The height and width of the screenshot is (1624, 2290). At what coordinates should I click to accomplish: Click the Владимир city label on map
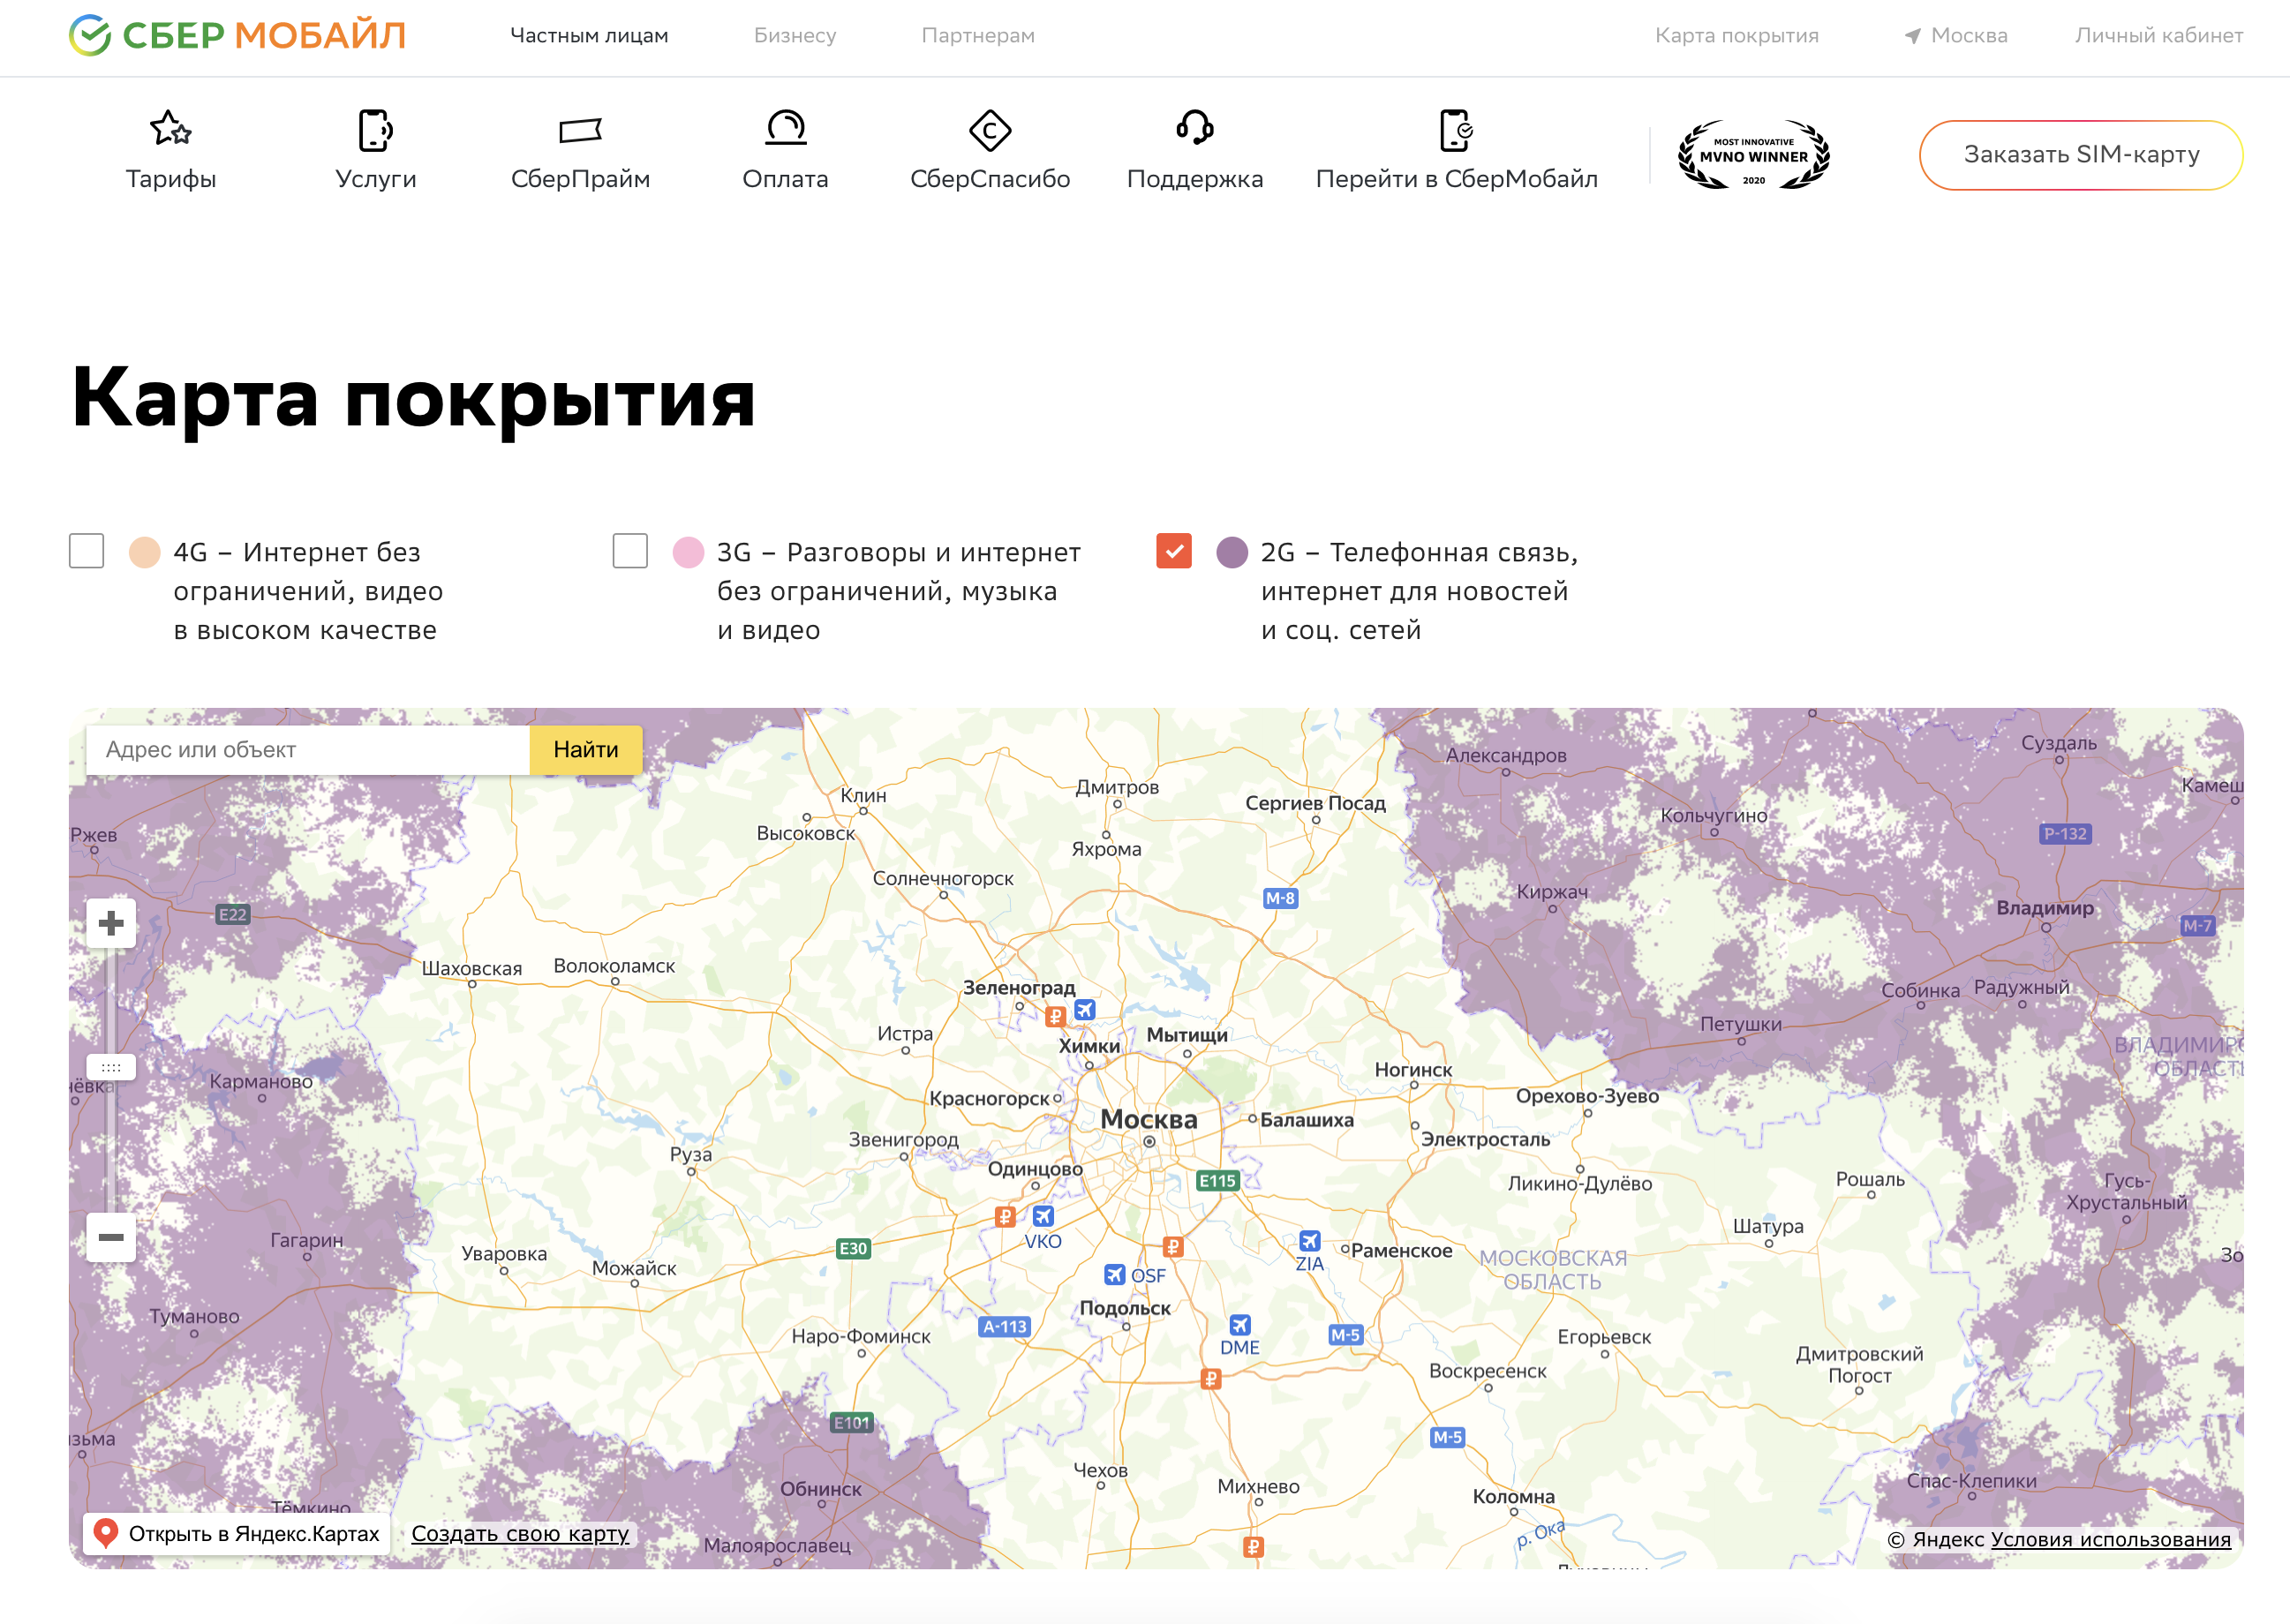pos(2045,908)
